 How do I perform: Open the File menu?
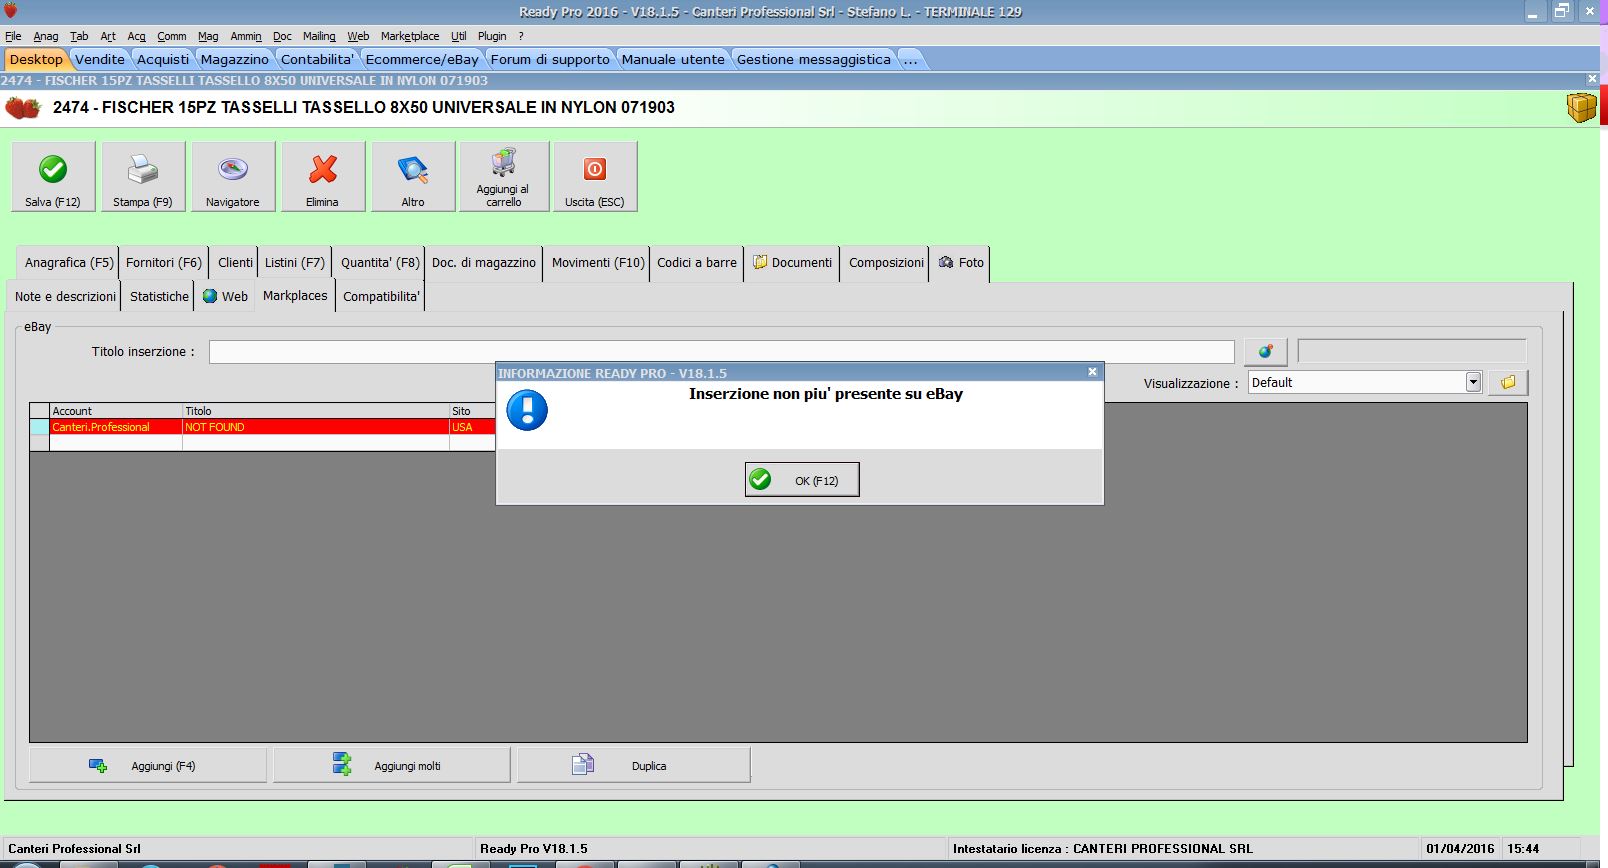13,36
